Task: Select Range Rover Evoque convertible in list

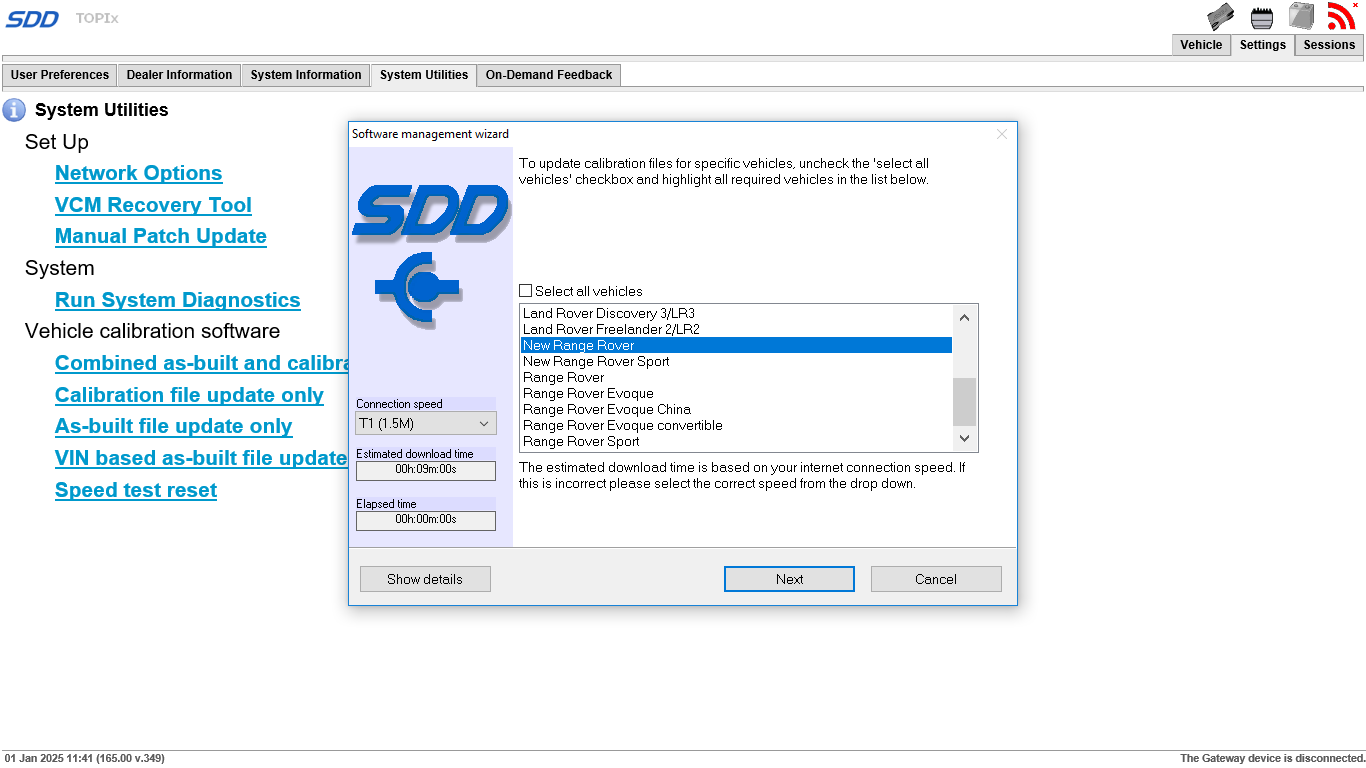Action: [736, 425]
